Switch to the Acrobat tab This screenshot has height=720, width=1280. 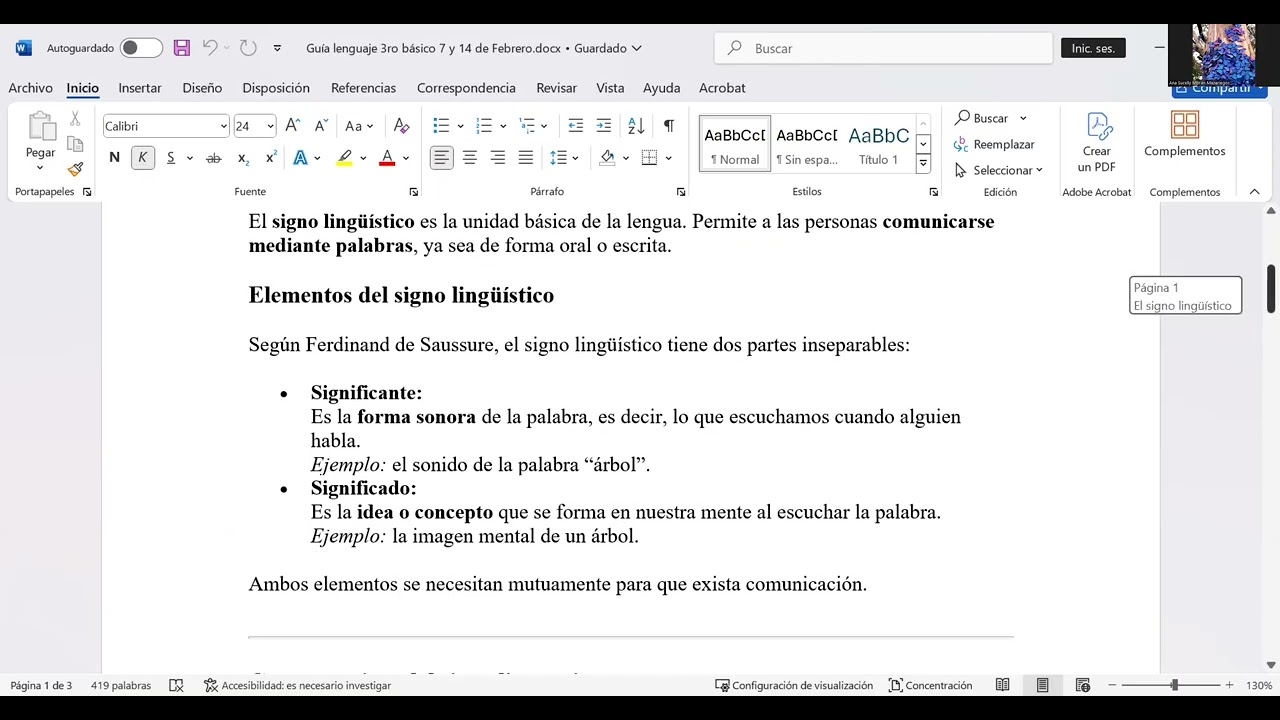tap(722, 88)
